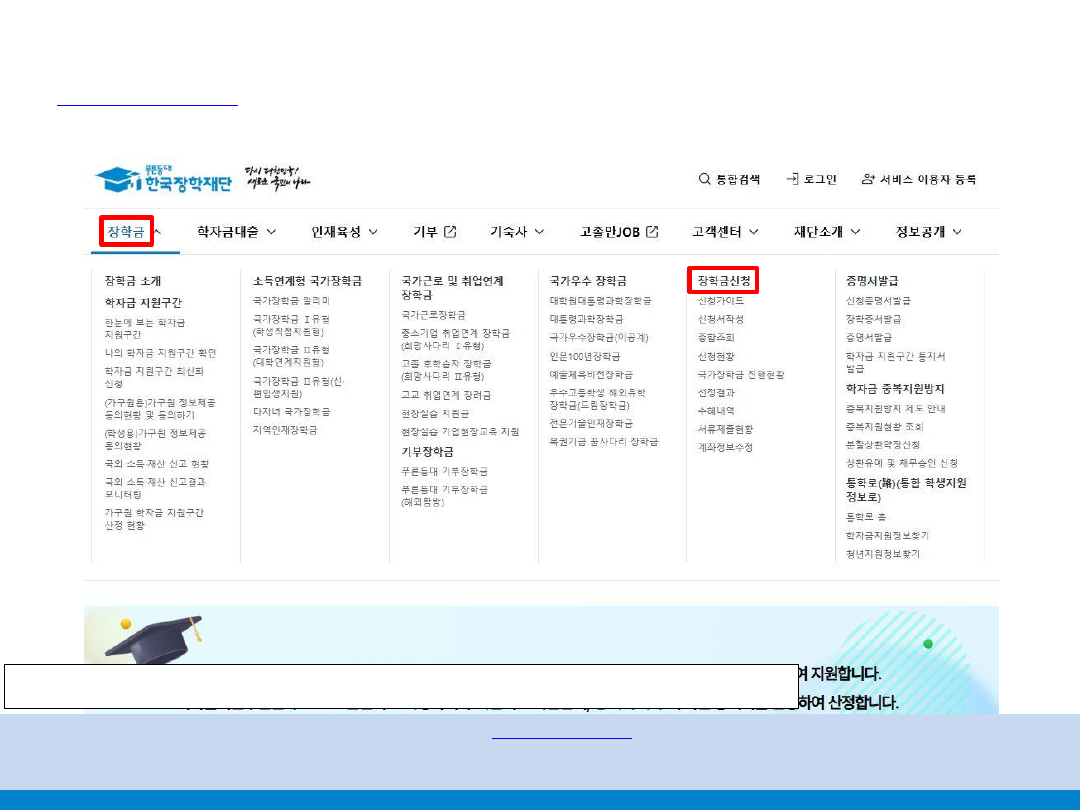Open the 기숙사 dropdown menu
The height and width of the screenshot is (810, 1080).
(538, 232)
